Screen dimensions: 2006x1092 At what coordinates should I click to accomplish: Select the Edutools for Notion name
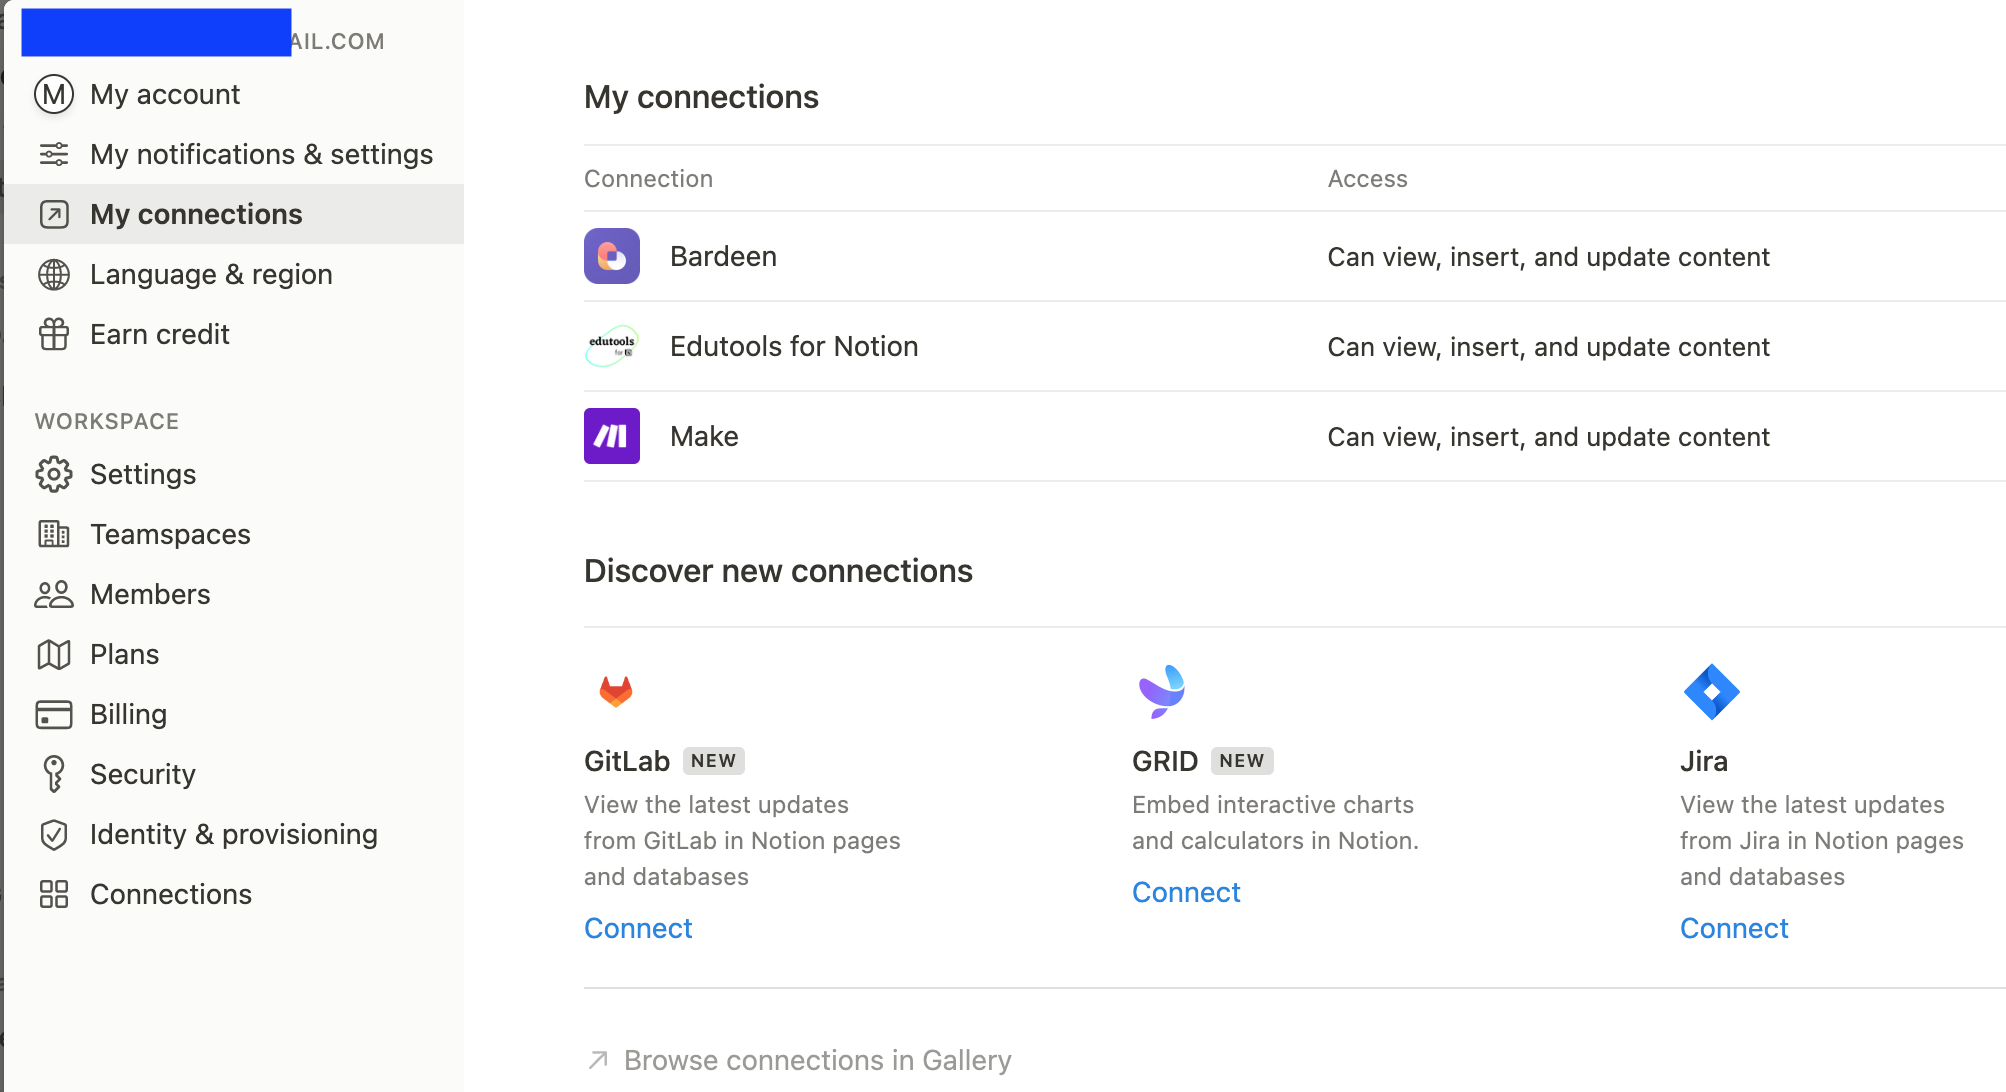[794, 346]
